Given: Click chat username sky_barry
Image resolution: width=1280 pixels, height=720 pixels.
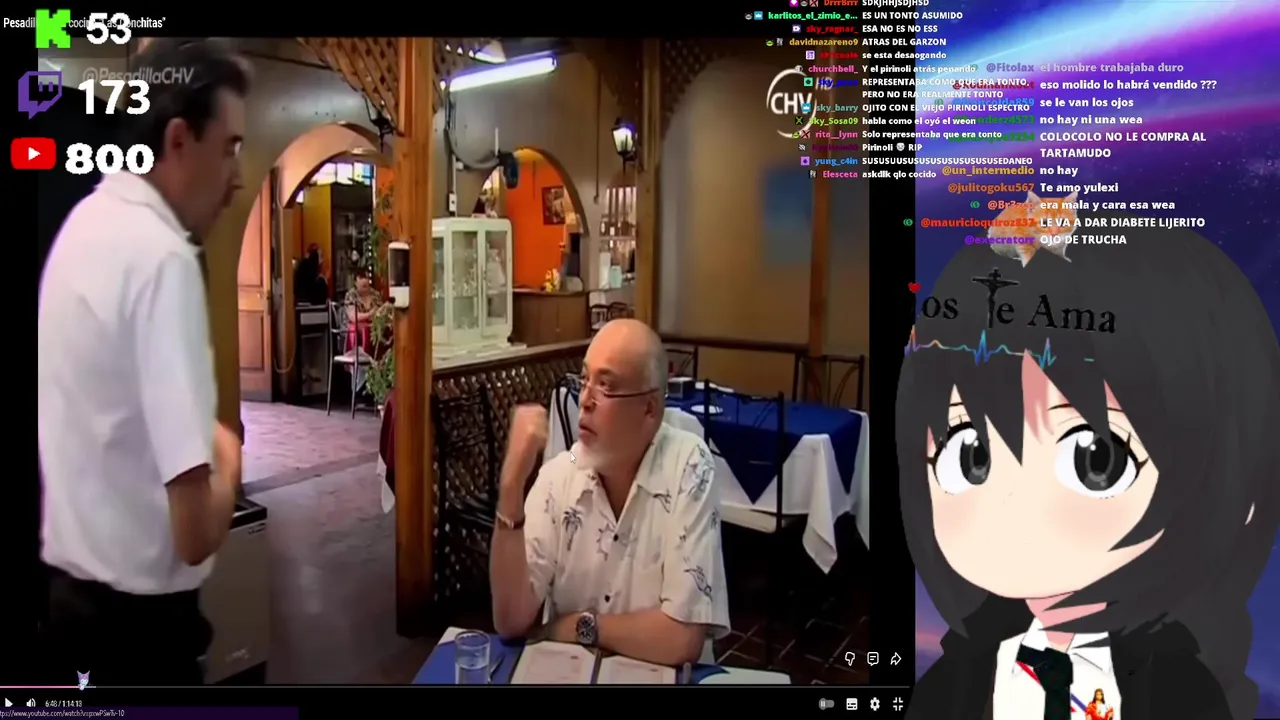Looking at the screenshot, I should (x=836, y=108).
